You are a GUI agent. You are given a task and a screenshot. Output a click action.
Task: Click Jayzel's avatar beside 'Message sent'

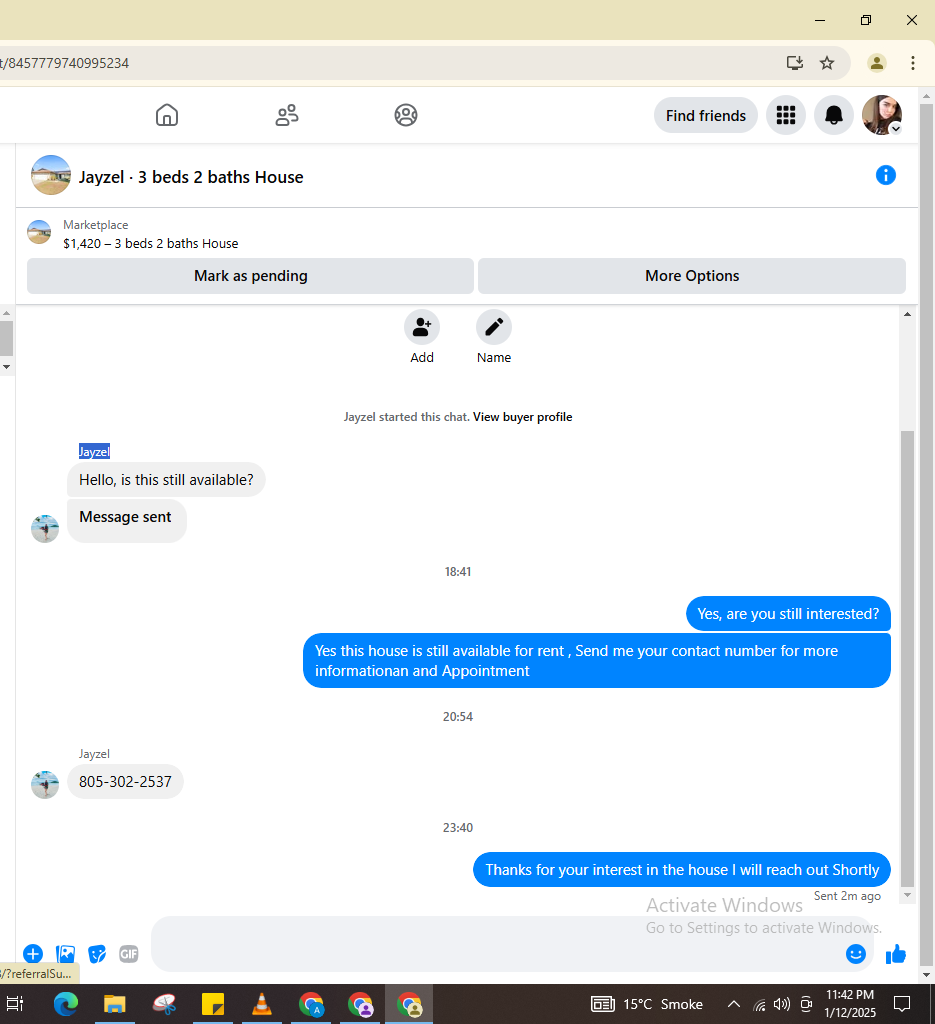(45, 528)
